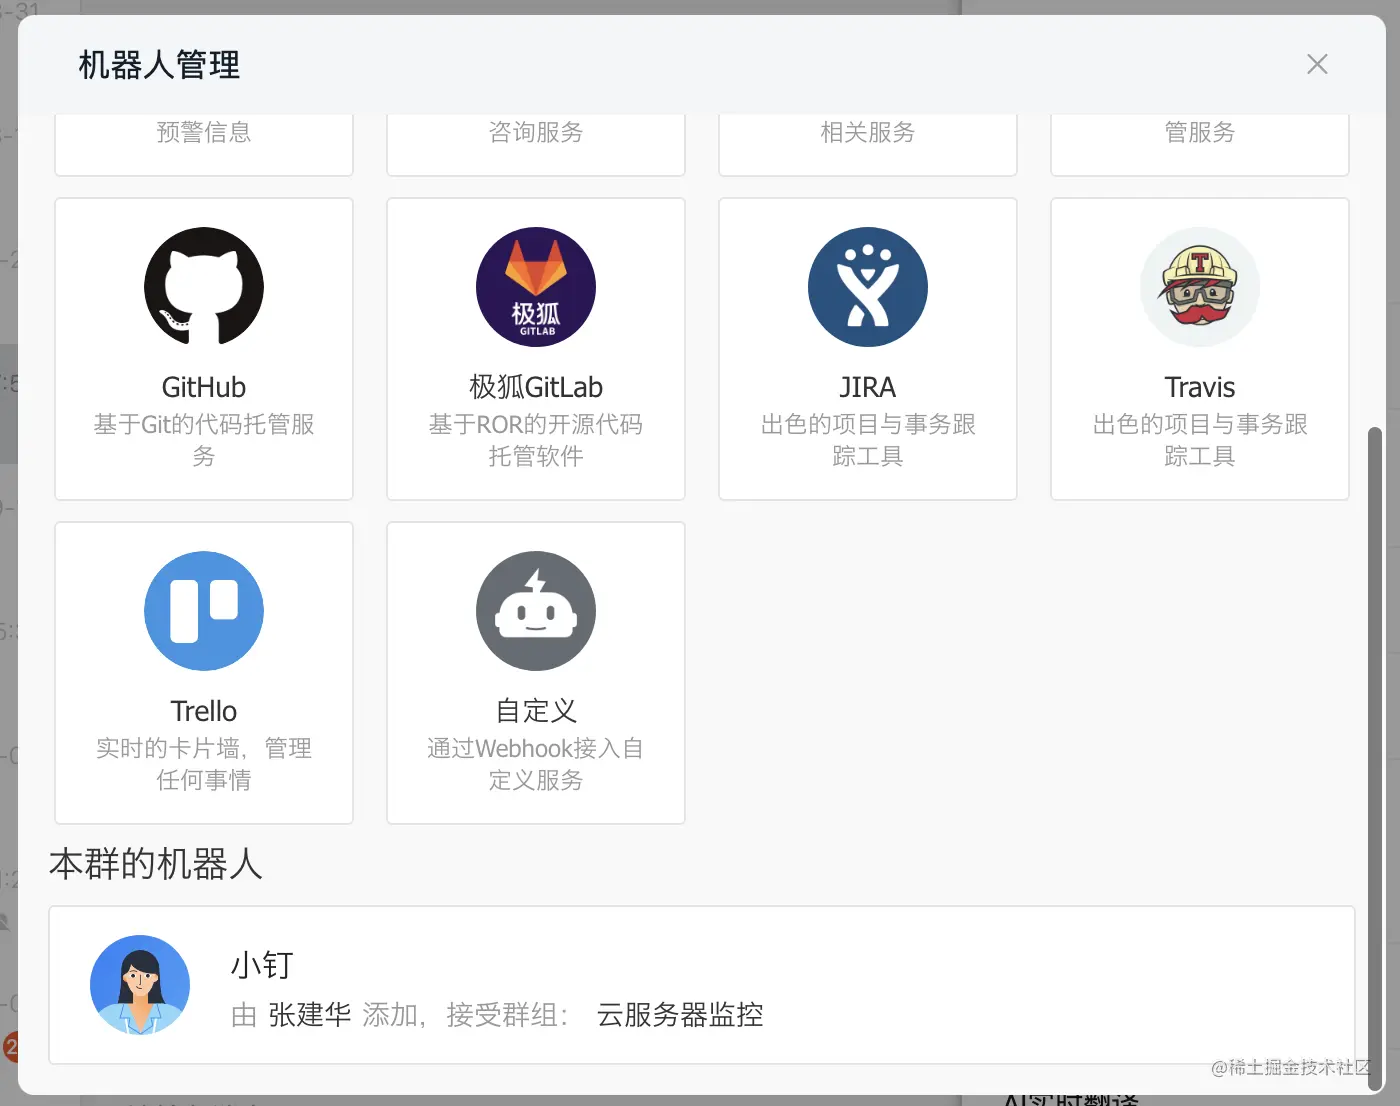Click the JIRA title label

coord(868,387)
